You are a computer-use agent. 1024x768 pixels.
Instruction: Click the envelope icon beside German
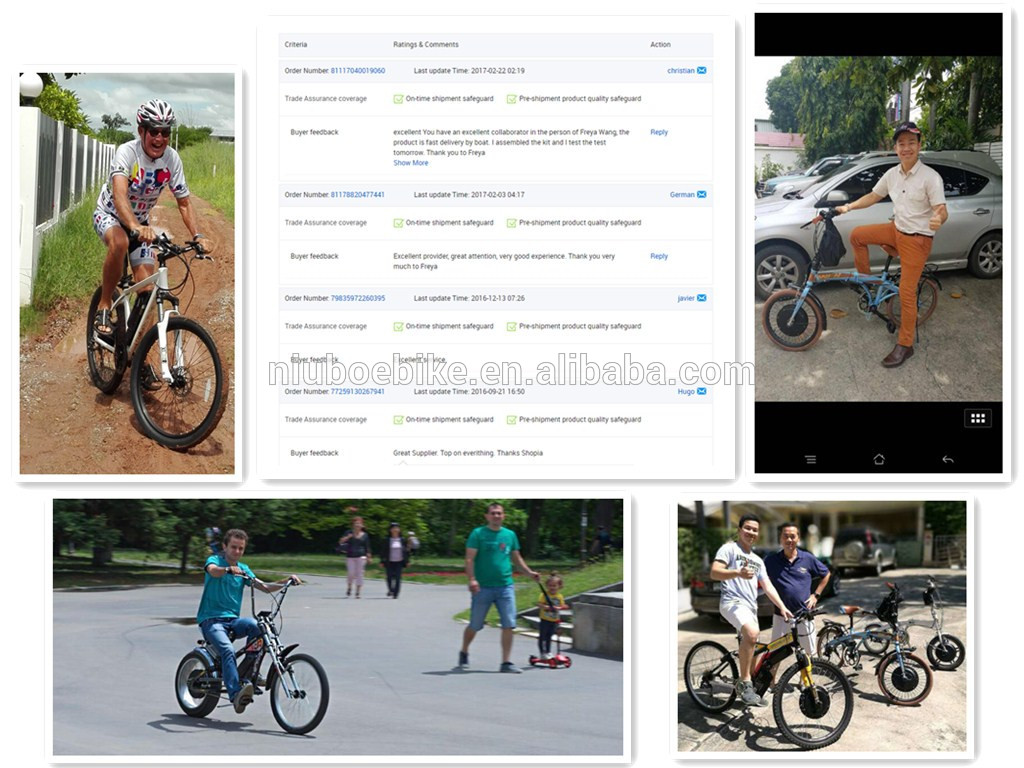701,195
